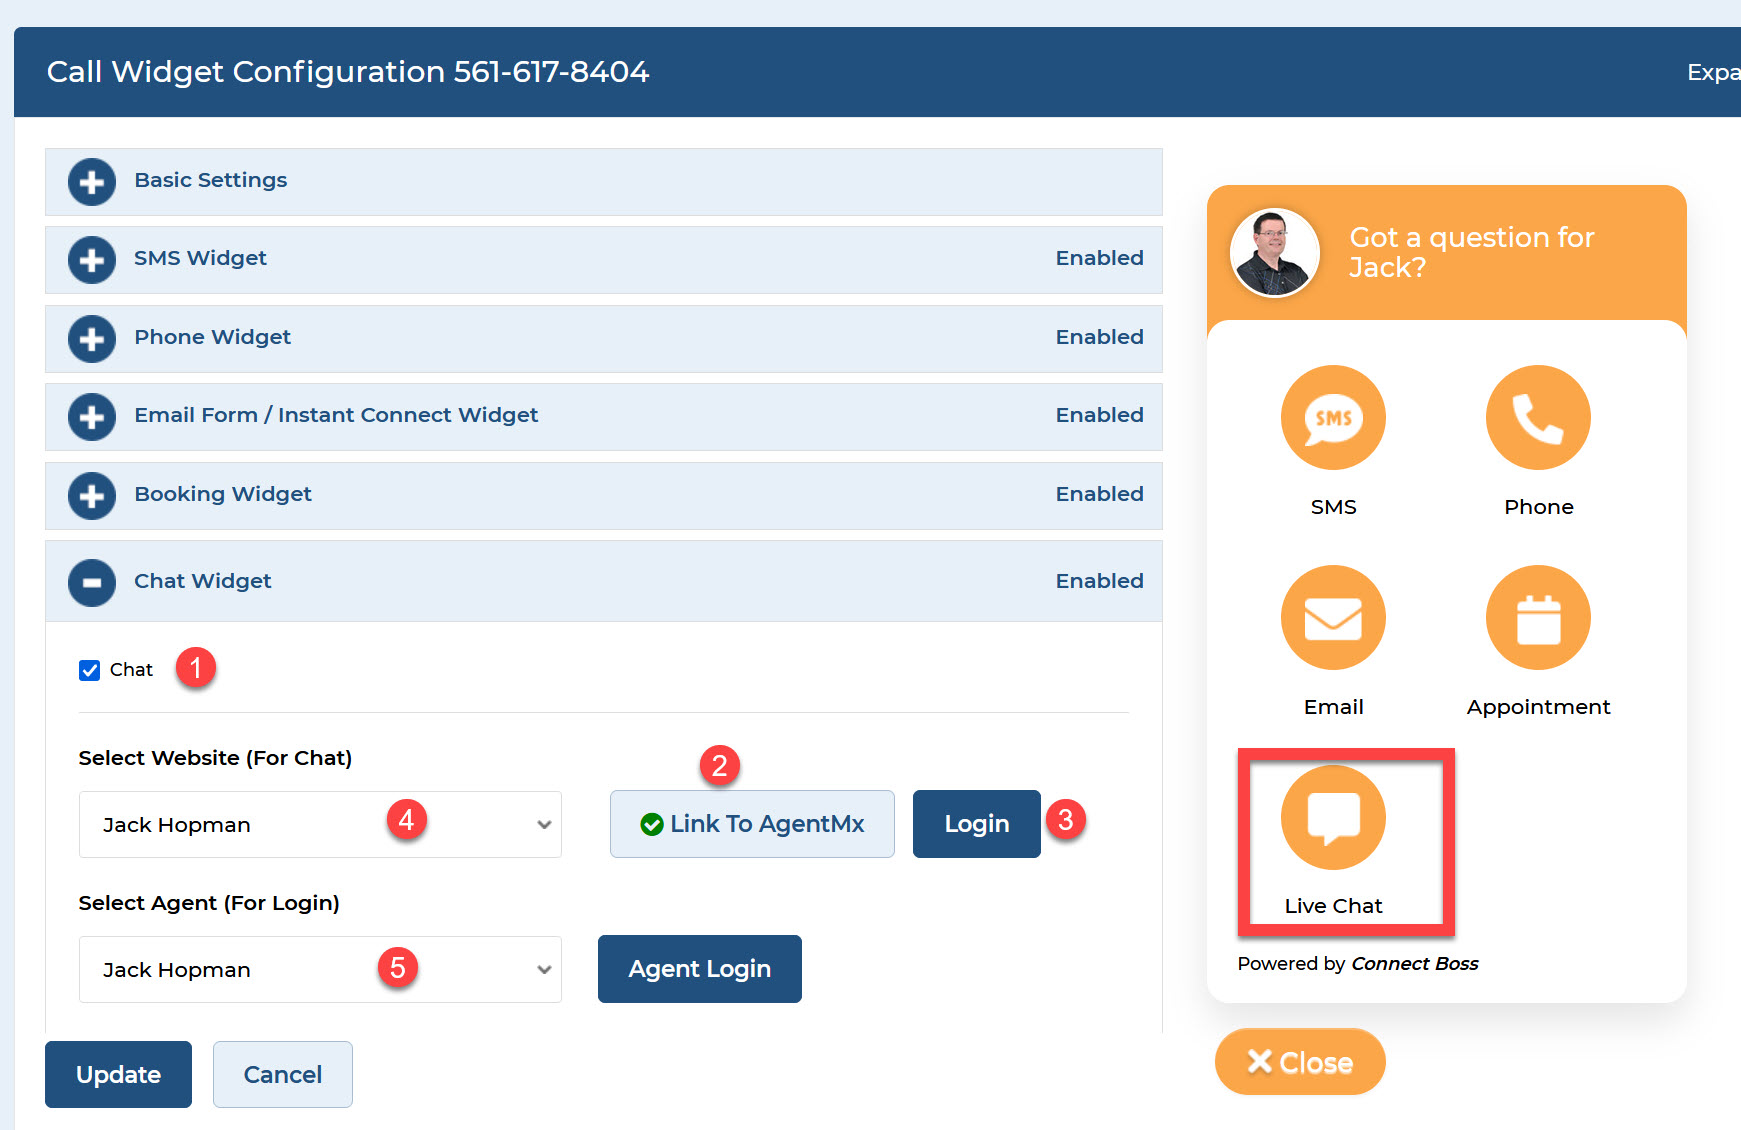Click the Link To AgentMx button
Screen dimensions: 1741x1130
752,824
